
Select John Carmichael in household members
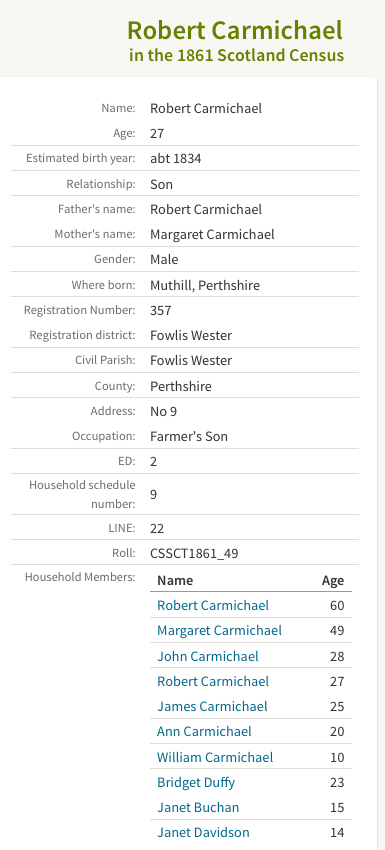(x=208, y=655)
